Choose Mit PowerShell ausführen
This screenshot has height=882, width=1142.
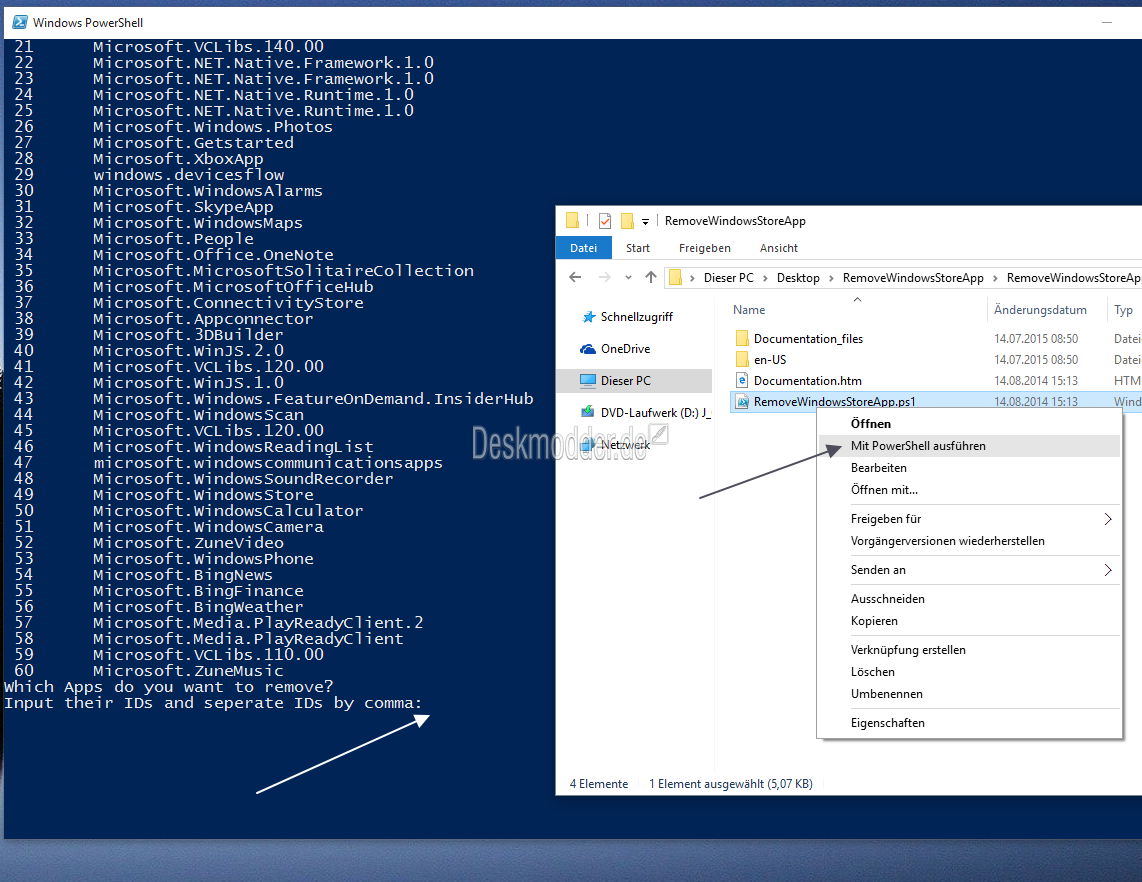(x=969, y=446)
